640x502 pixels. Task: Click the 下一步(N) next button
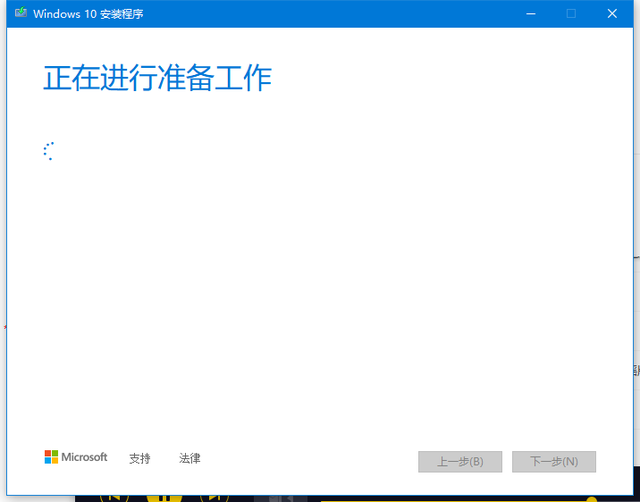point(554,462)
